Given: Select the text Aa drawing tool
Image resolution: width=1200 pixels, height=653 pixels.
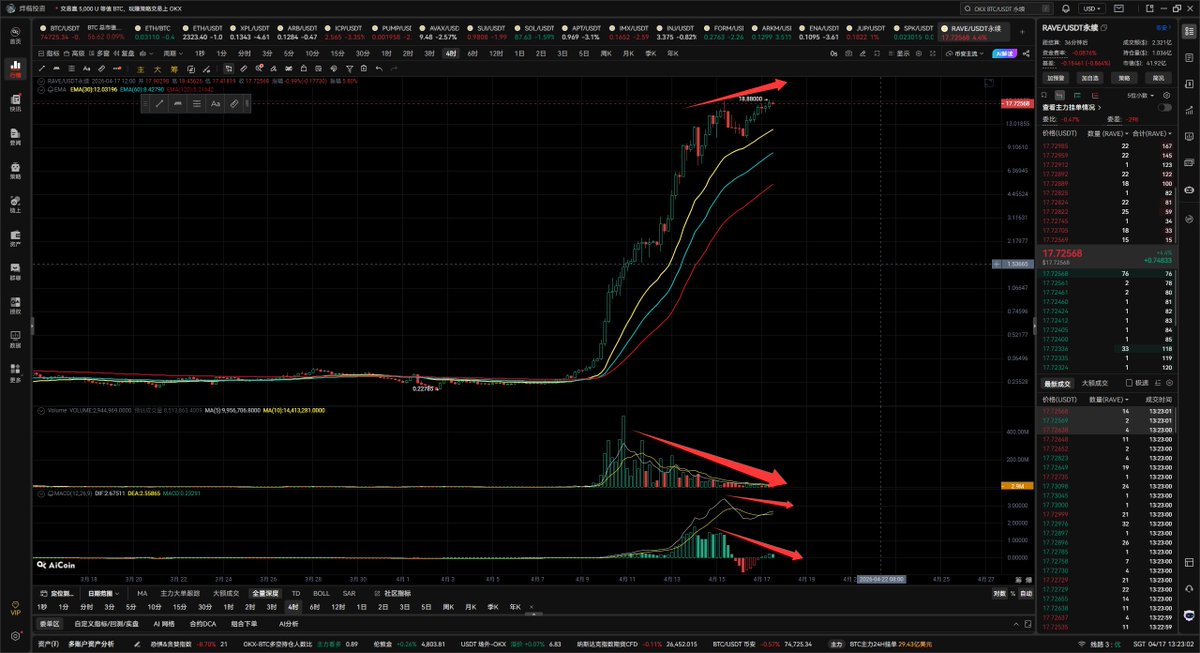Looking at the screenshot, I should pyautogui.click(x=86, y=69).
